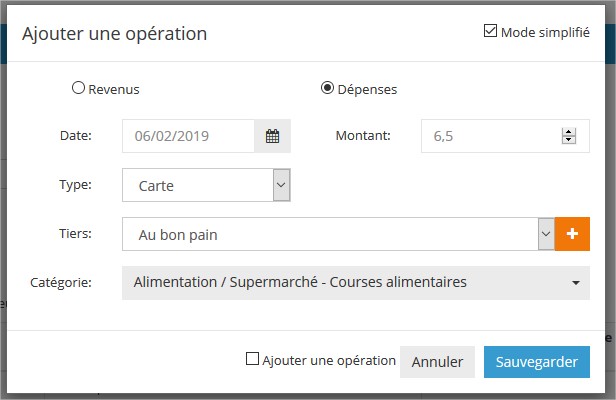The width and height of the screenshot is (616, 400).
Task: Focus the Montant amount field
Action: coord(488,136)
